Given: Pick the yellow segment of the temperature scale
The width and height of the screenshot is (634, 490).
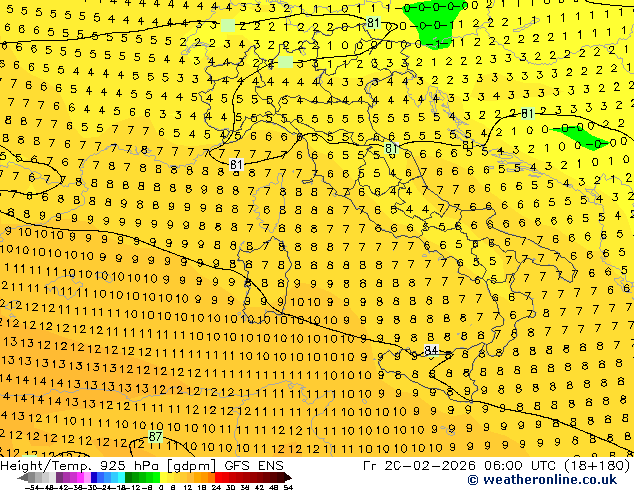Looking at the screenshot, I should tap(163, 477).
